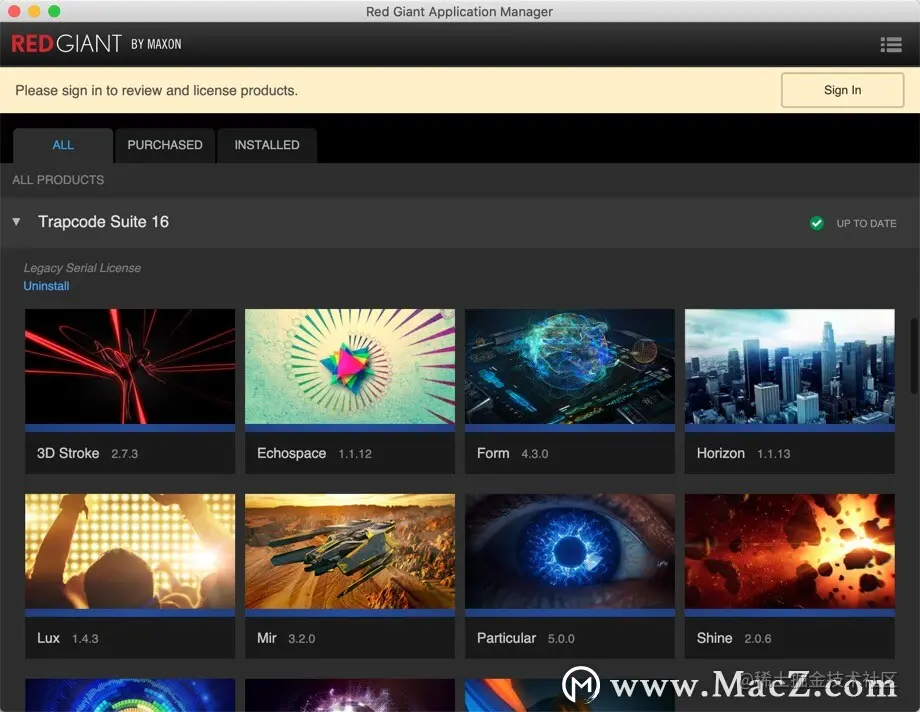Click the 3.2.0 version number
Image resolution: width=920 pixels, height=712 pixels.
pos(302,639)
